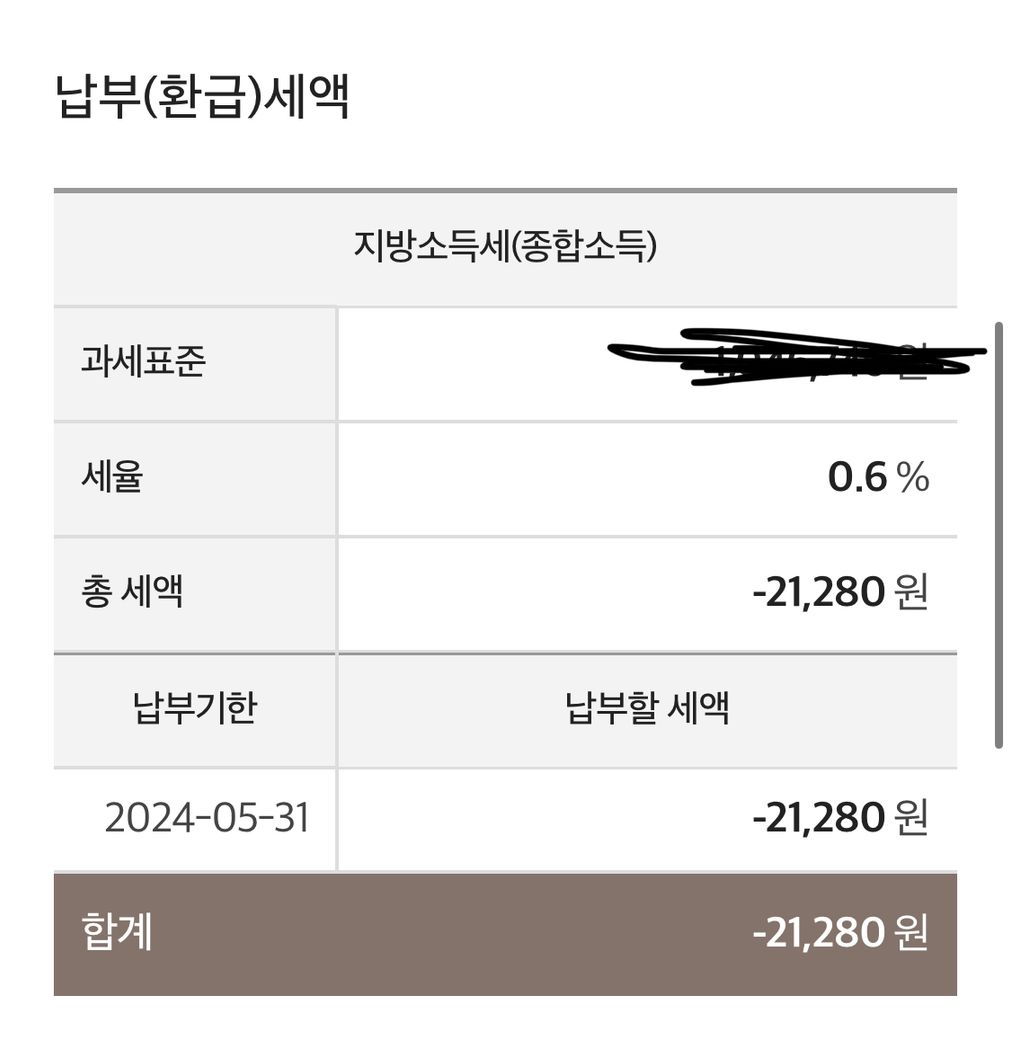Click the scribbled-out 과세표준 amount
Image resolution: width=1011 pixels, height=1040 pixels.
pyautogui.click(x=800, y=357)
